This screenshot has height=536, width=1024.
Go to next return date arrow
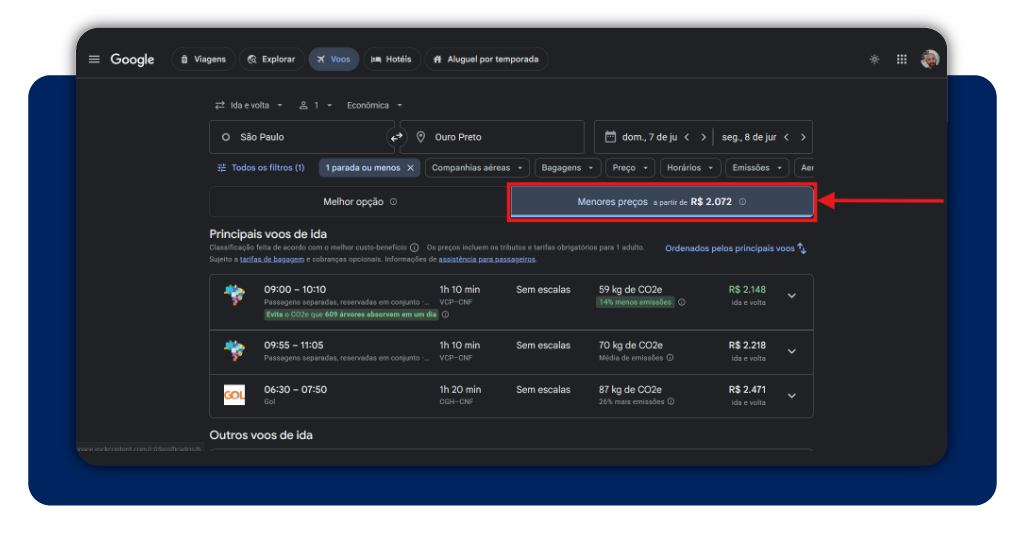pos(803,137)
